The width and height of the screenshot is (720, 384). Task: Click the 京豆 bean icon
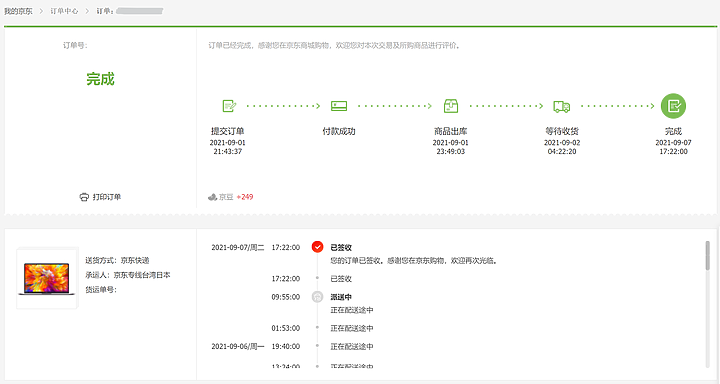[212, 197]
